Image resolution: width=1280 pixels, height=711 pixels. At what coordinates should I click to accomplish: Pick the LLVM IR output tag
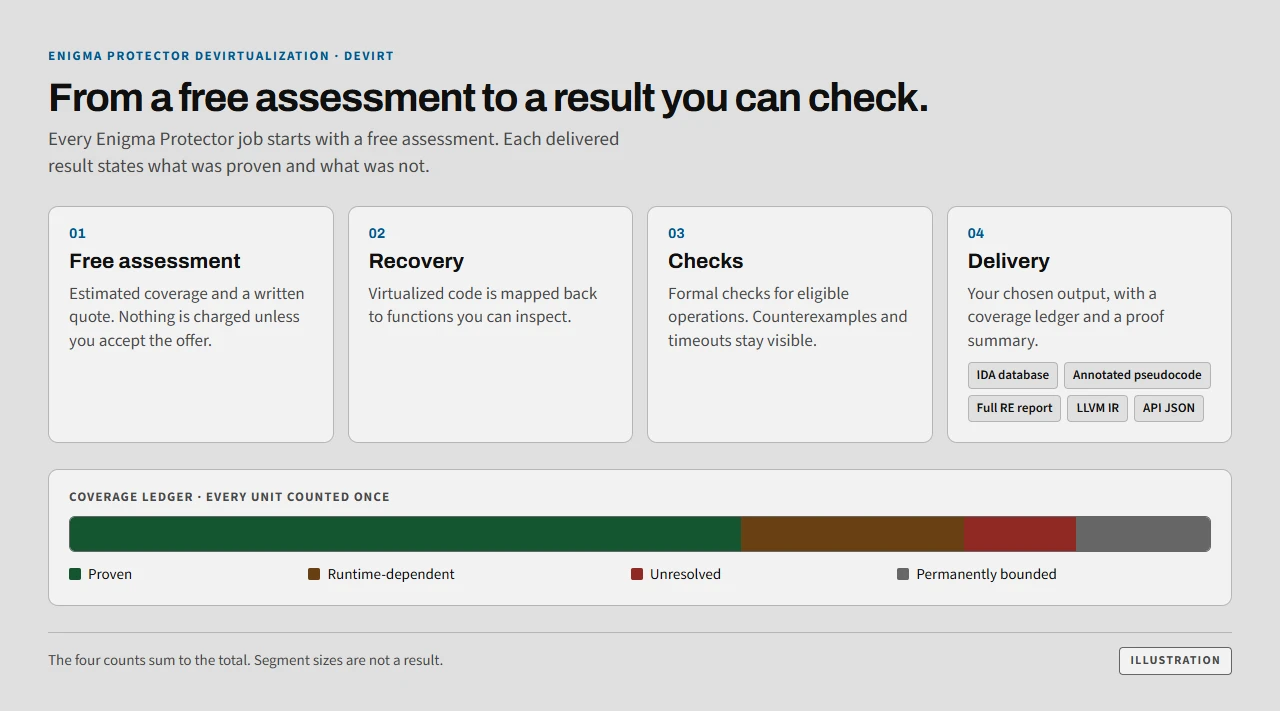click(1097, 408)
